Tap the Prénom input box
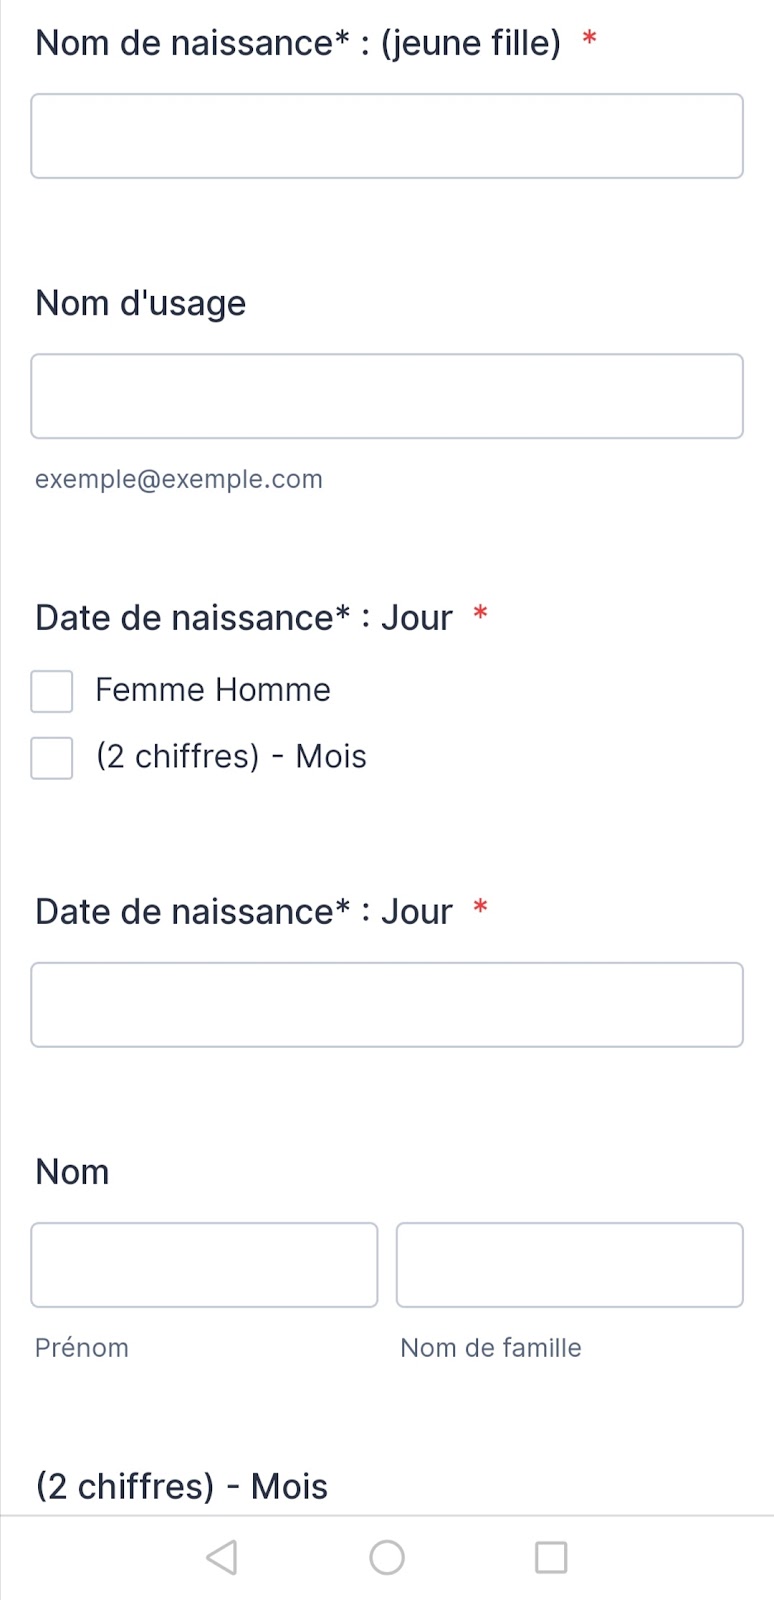Image resolution: width=774 pixels, height=1600 pixels. (x=204, y=1265)
